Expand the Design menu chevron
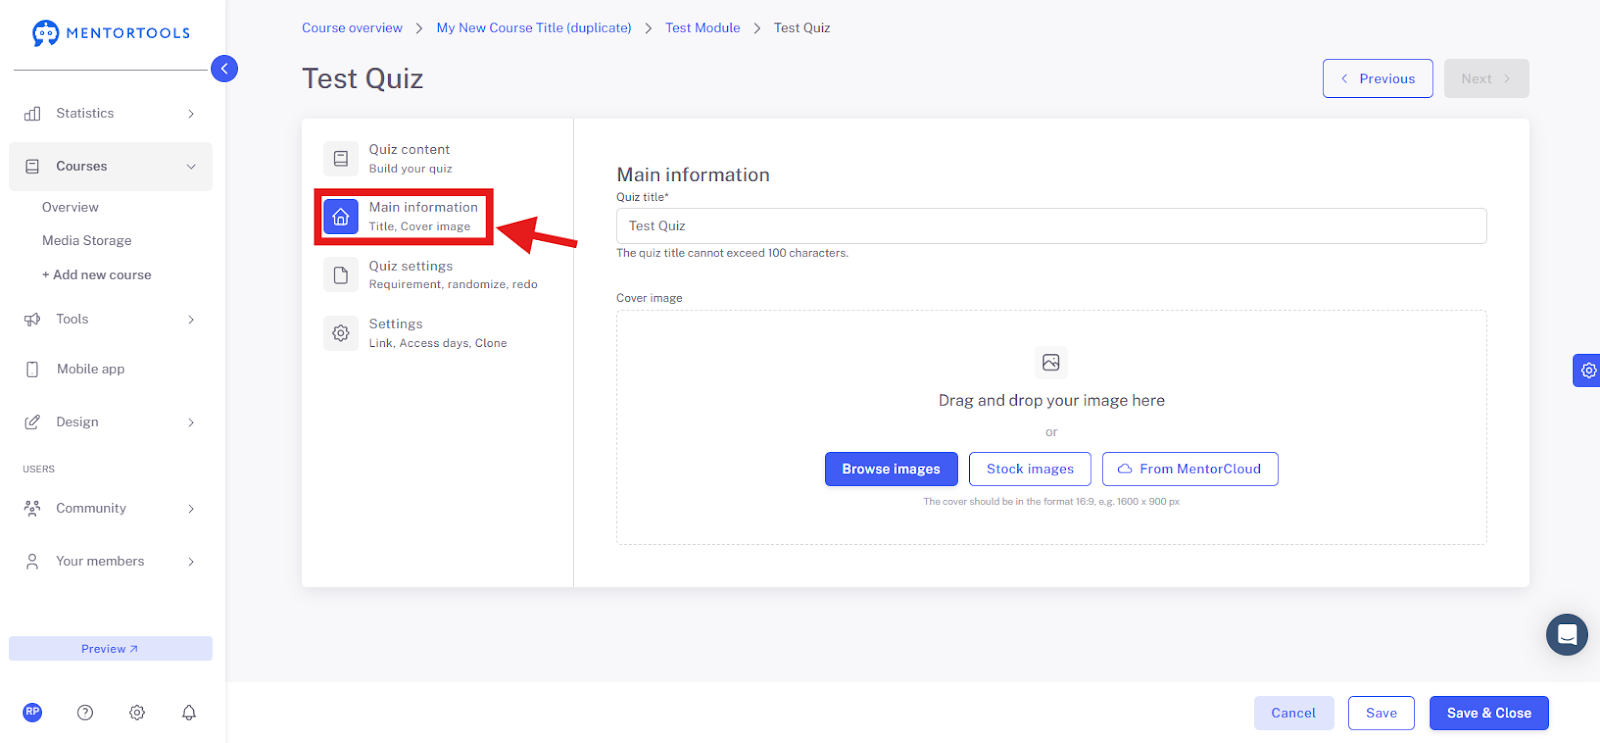Viewport: 1600px width, 743px height. 191,423
